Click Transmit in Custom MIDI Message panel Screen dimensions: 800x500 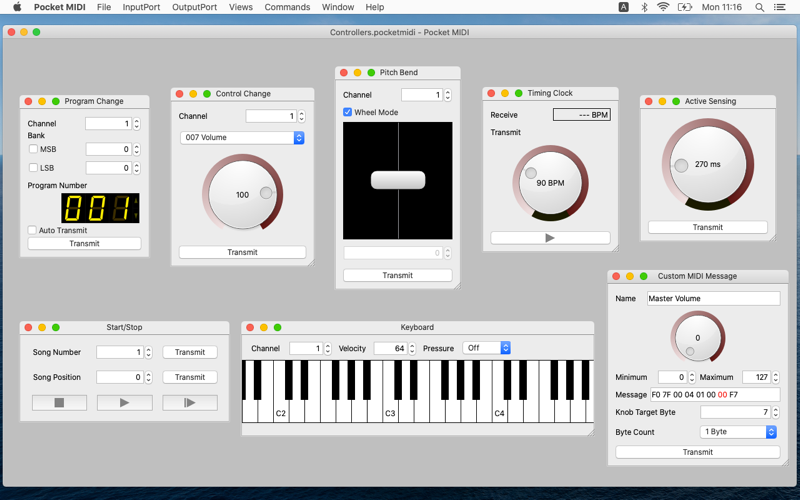point(697,452)
